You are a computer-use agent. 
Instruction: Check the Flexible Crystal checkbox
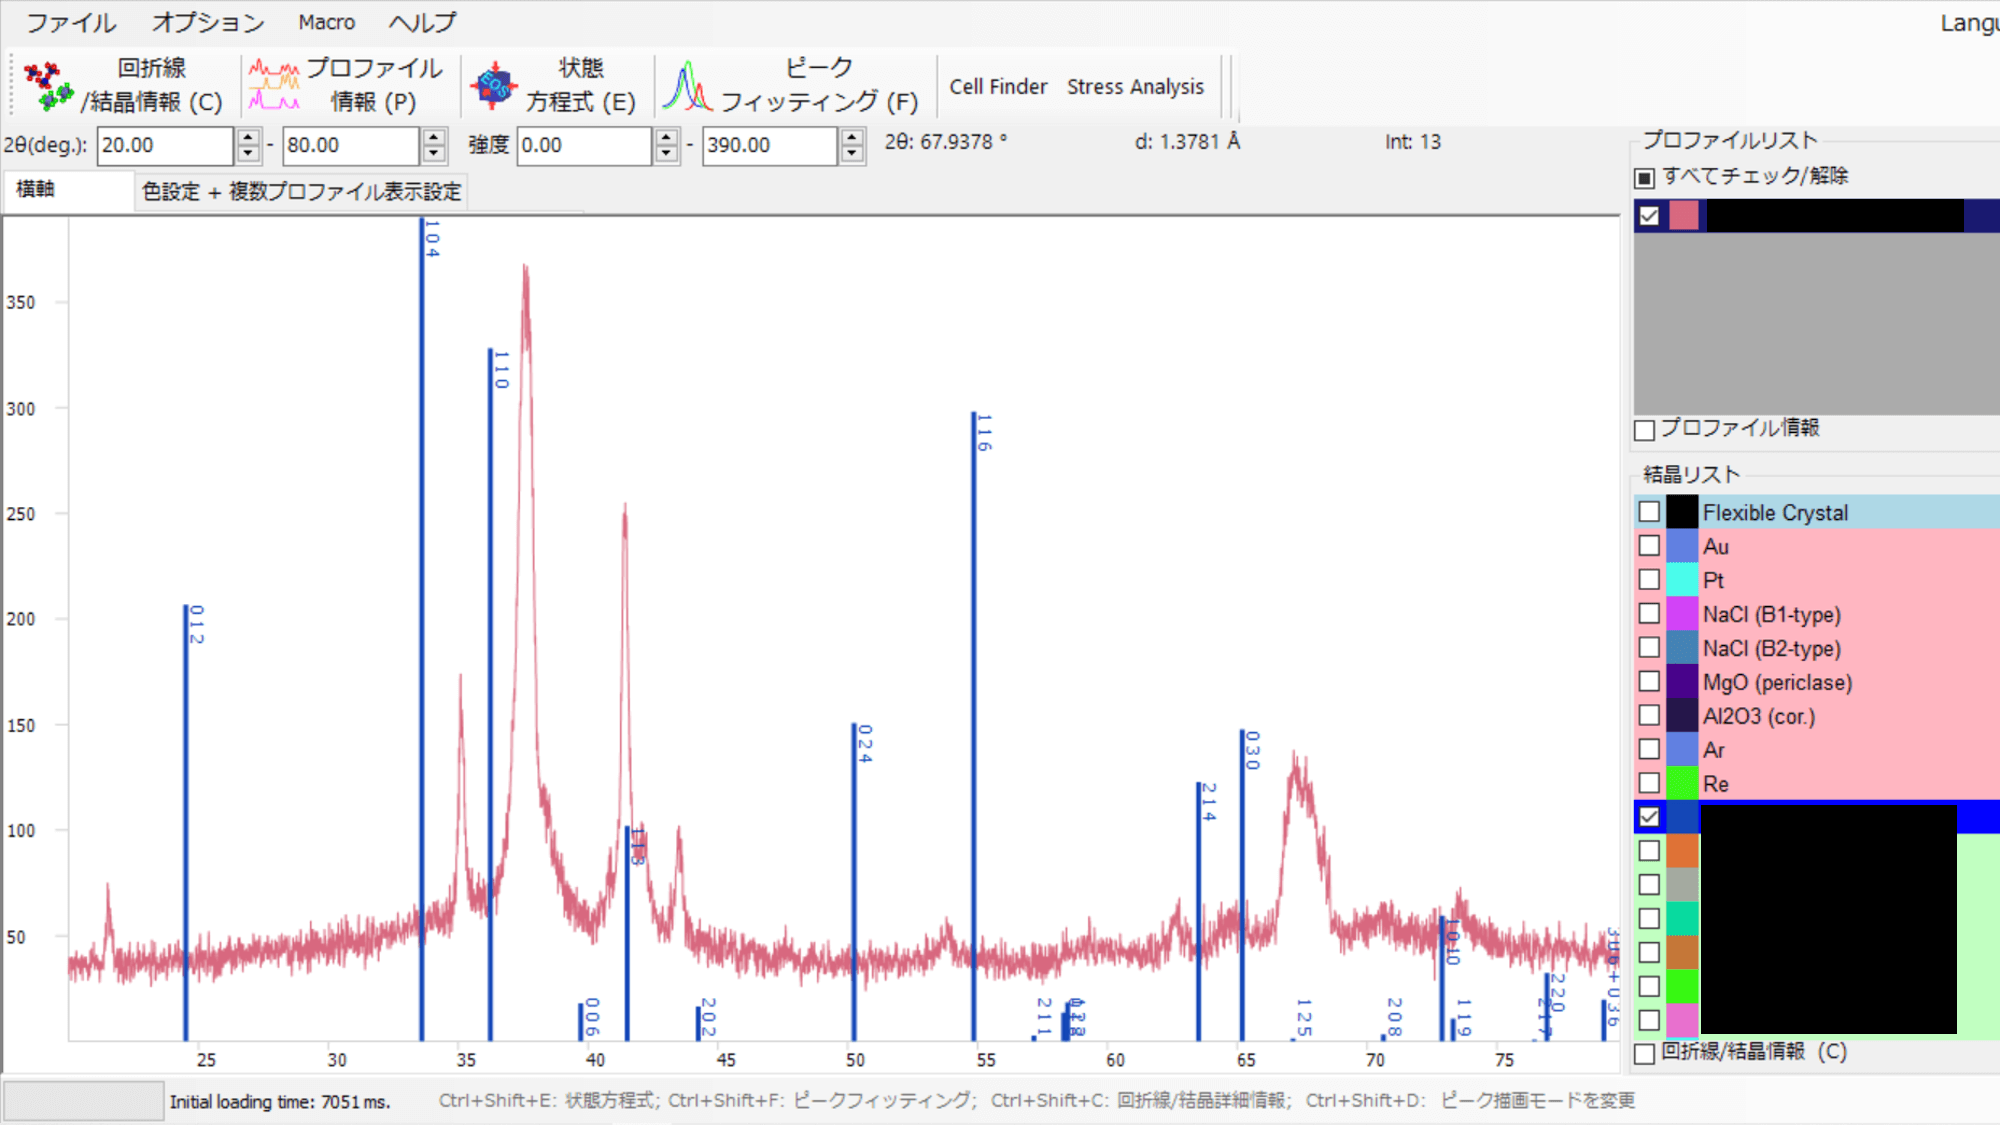1649,512
